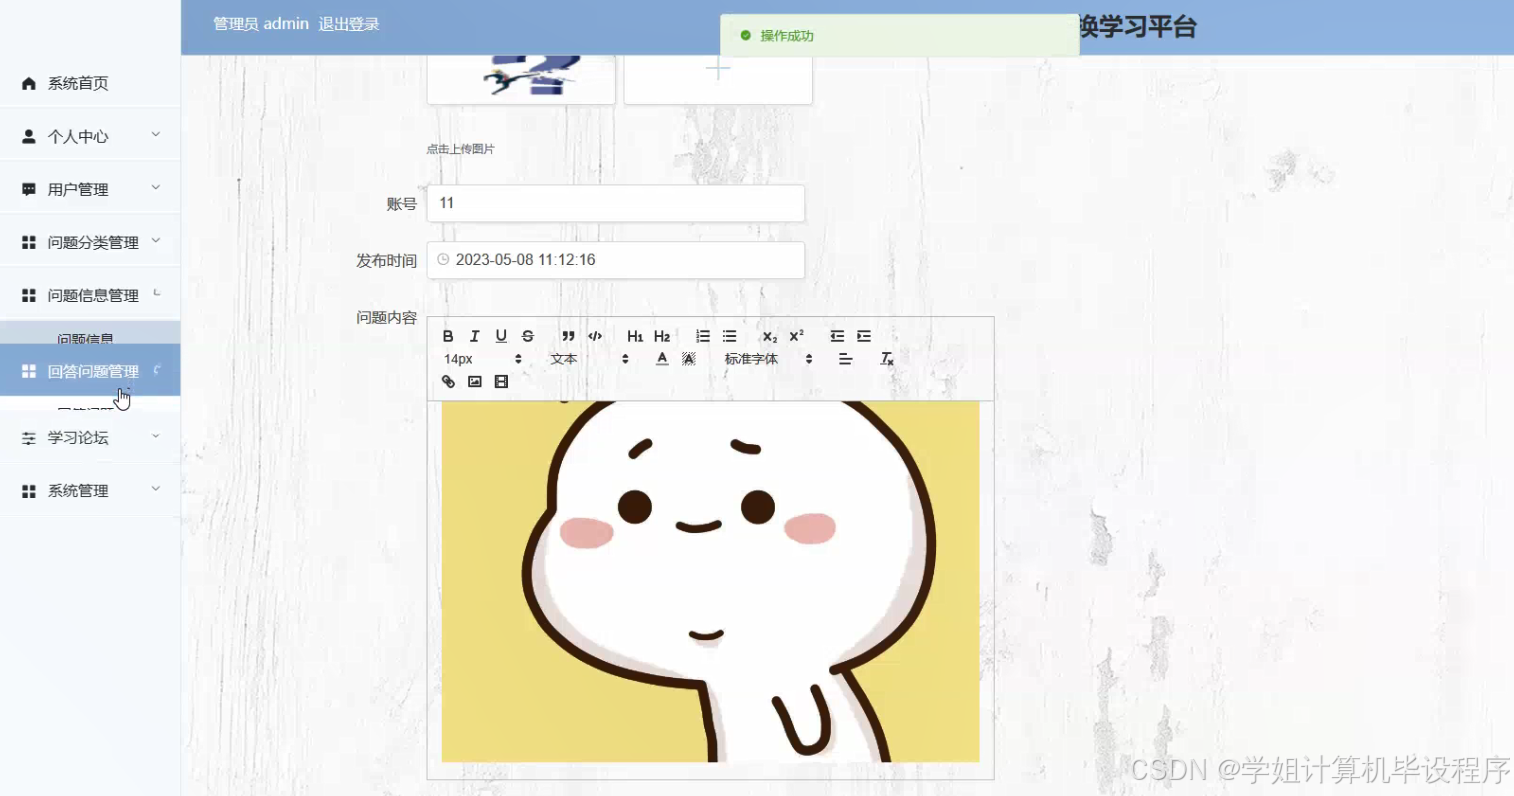
Task: Click the person icon beside 个人中心
Action: [29, 136]
